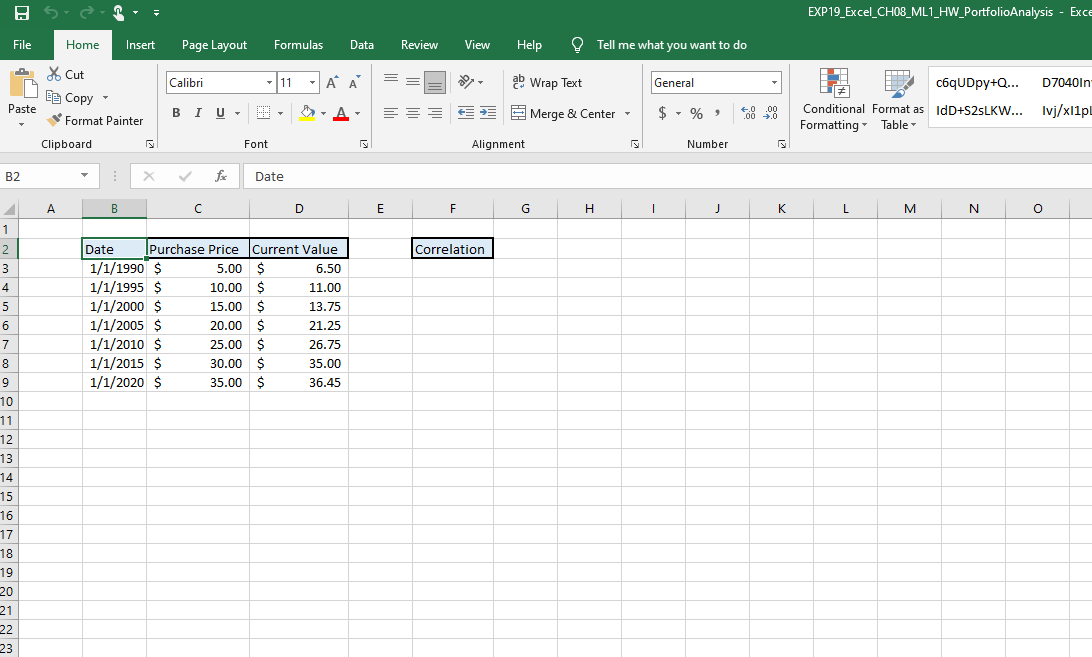Apply Accounting Number Format dollar icon
The height and width of the screenshot is (657, 1092).
[x=662, y=113]
